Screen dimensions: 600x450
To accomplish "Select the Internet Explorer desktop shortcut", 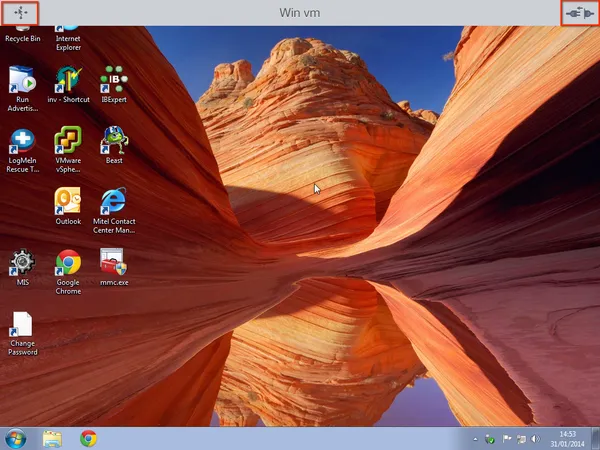I will coord(68,38).
